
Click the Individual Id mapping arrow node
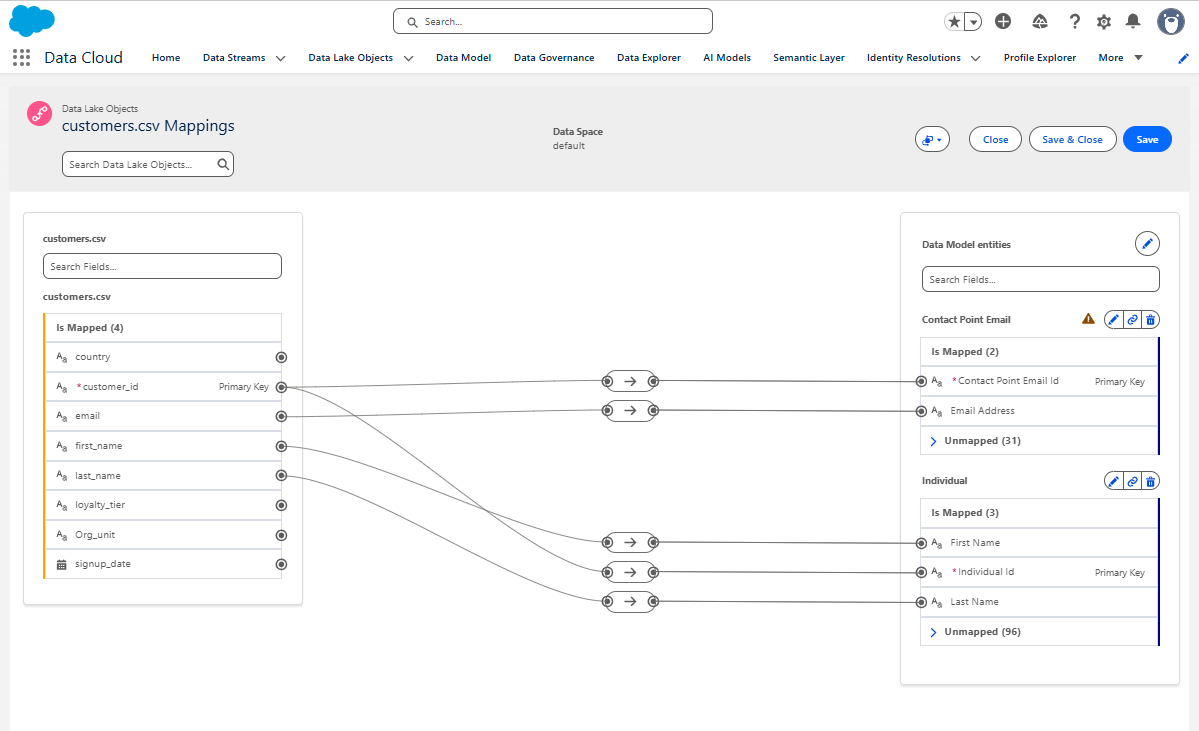point(630,572)
